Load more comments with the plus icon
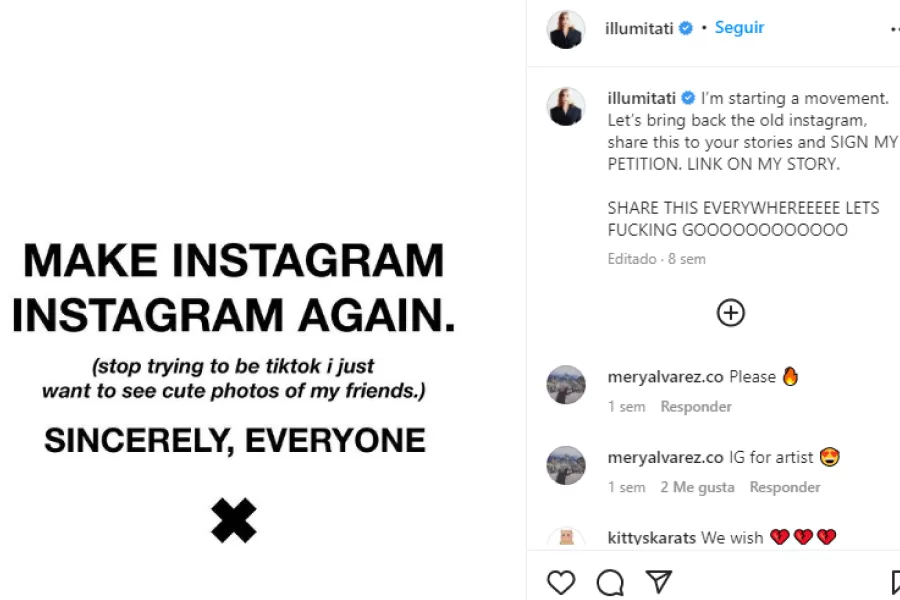 pos(731,313)
